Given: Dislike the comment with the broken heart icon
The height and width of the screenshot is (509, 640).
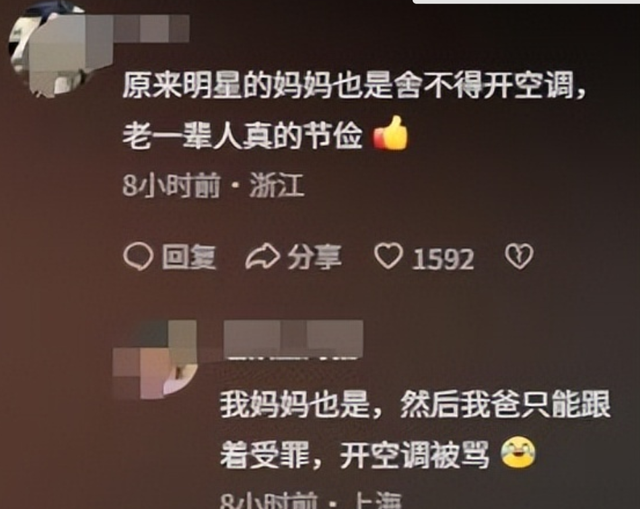Looking at the screenshot, I should click(519, 256).
